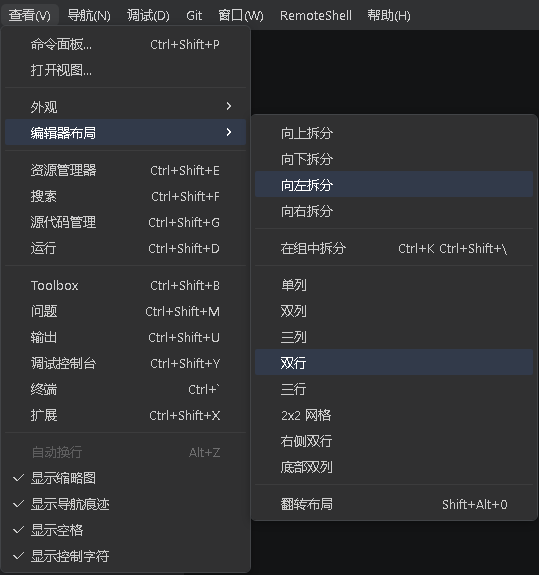The width and height of the screenshot is (539, 575).
Task: Select 向左拆分 split option
Action: point(394,184)
